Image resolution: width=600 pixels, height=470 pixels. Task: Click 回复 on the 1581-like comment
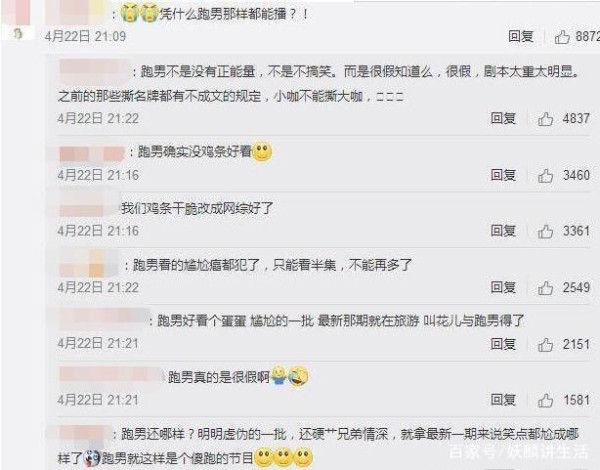(503, 400)
